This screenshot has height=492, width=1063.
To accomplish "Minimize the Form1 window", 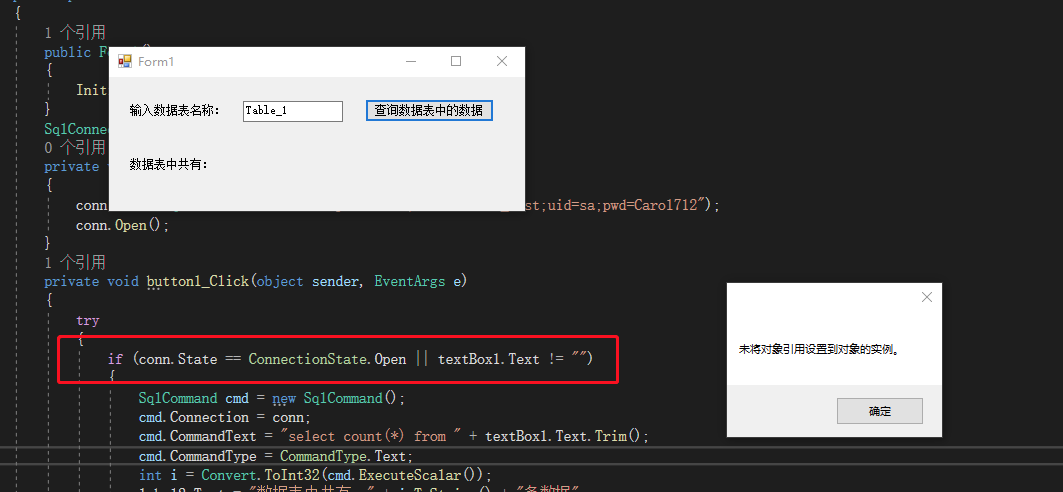I will (411, 62).
